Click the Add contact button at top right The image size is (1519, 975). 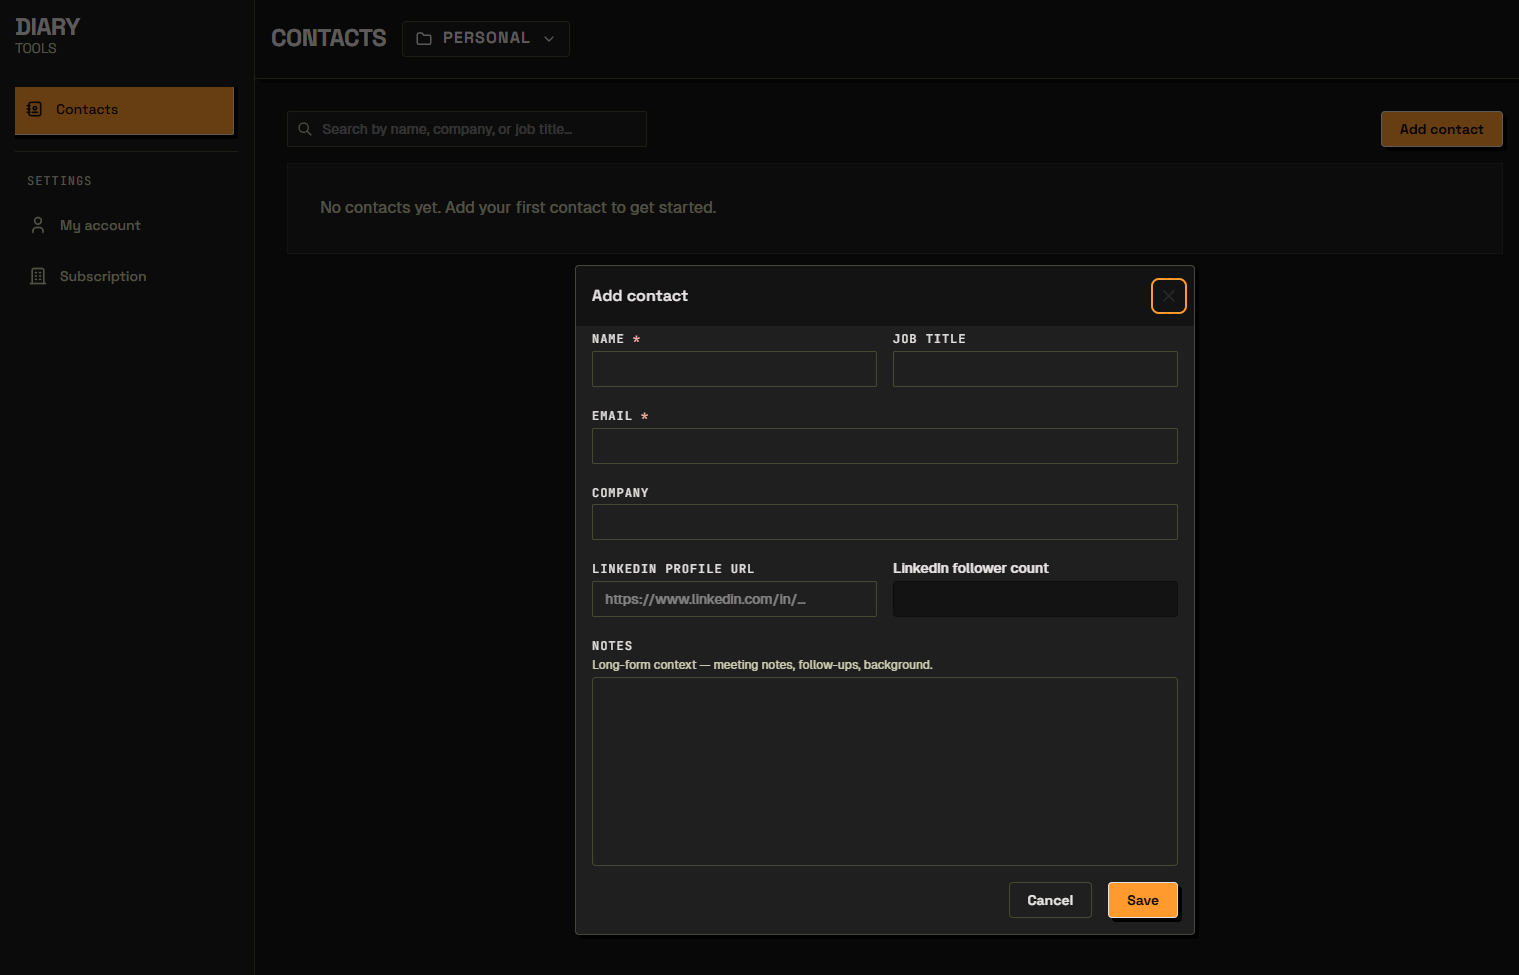coord(1441,129)
